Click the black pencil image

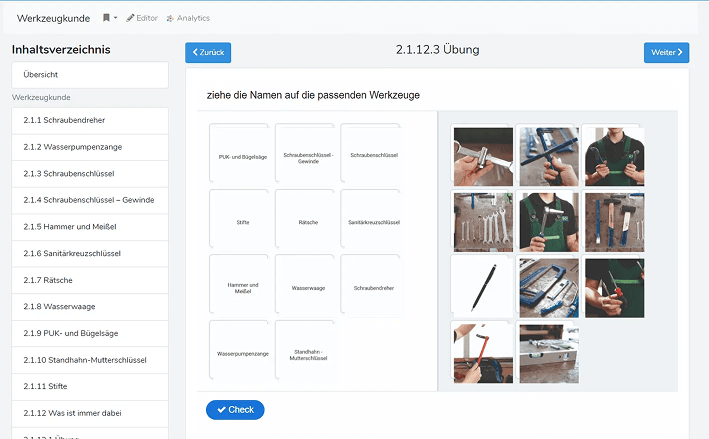(x=482, y=286)
